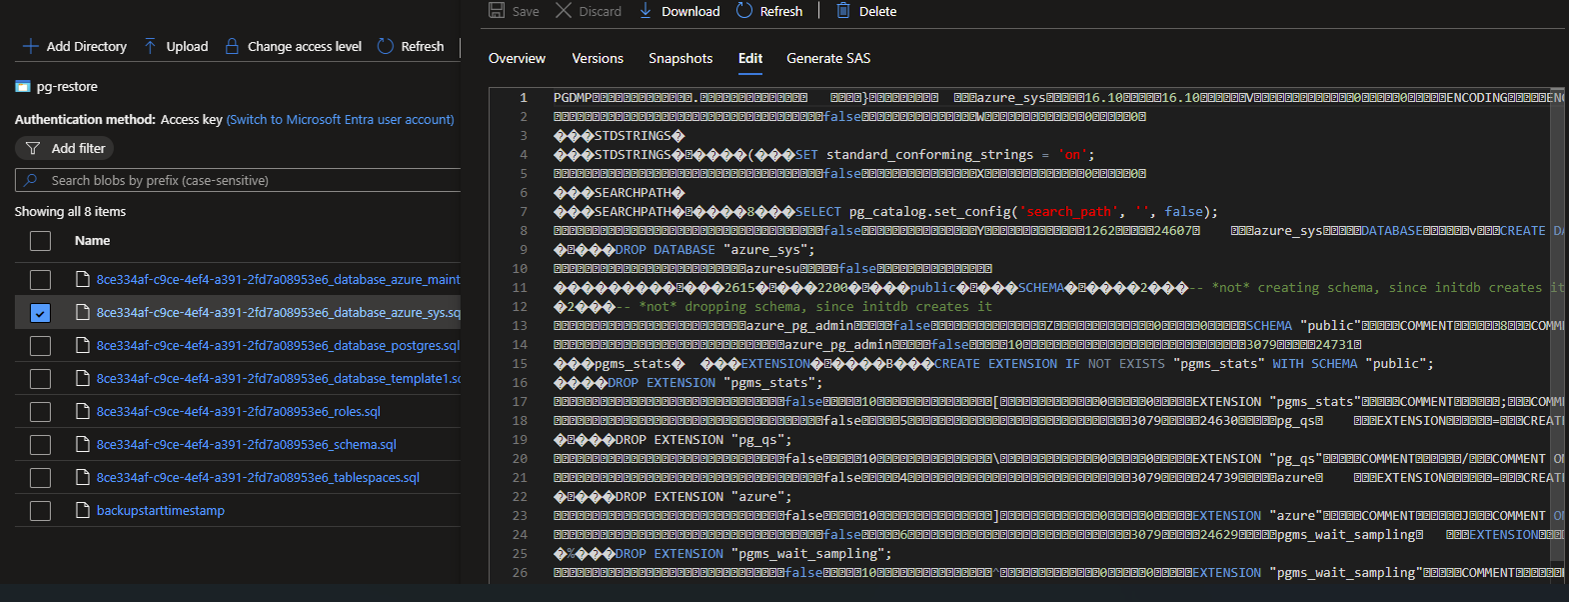Open the tablespaces.sql blob link
Viewport: 1569px width, 602px height.
tap(258, 477)
